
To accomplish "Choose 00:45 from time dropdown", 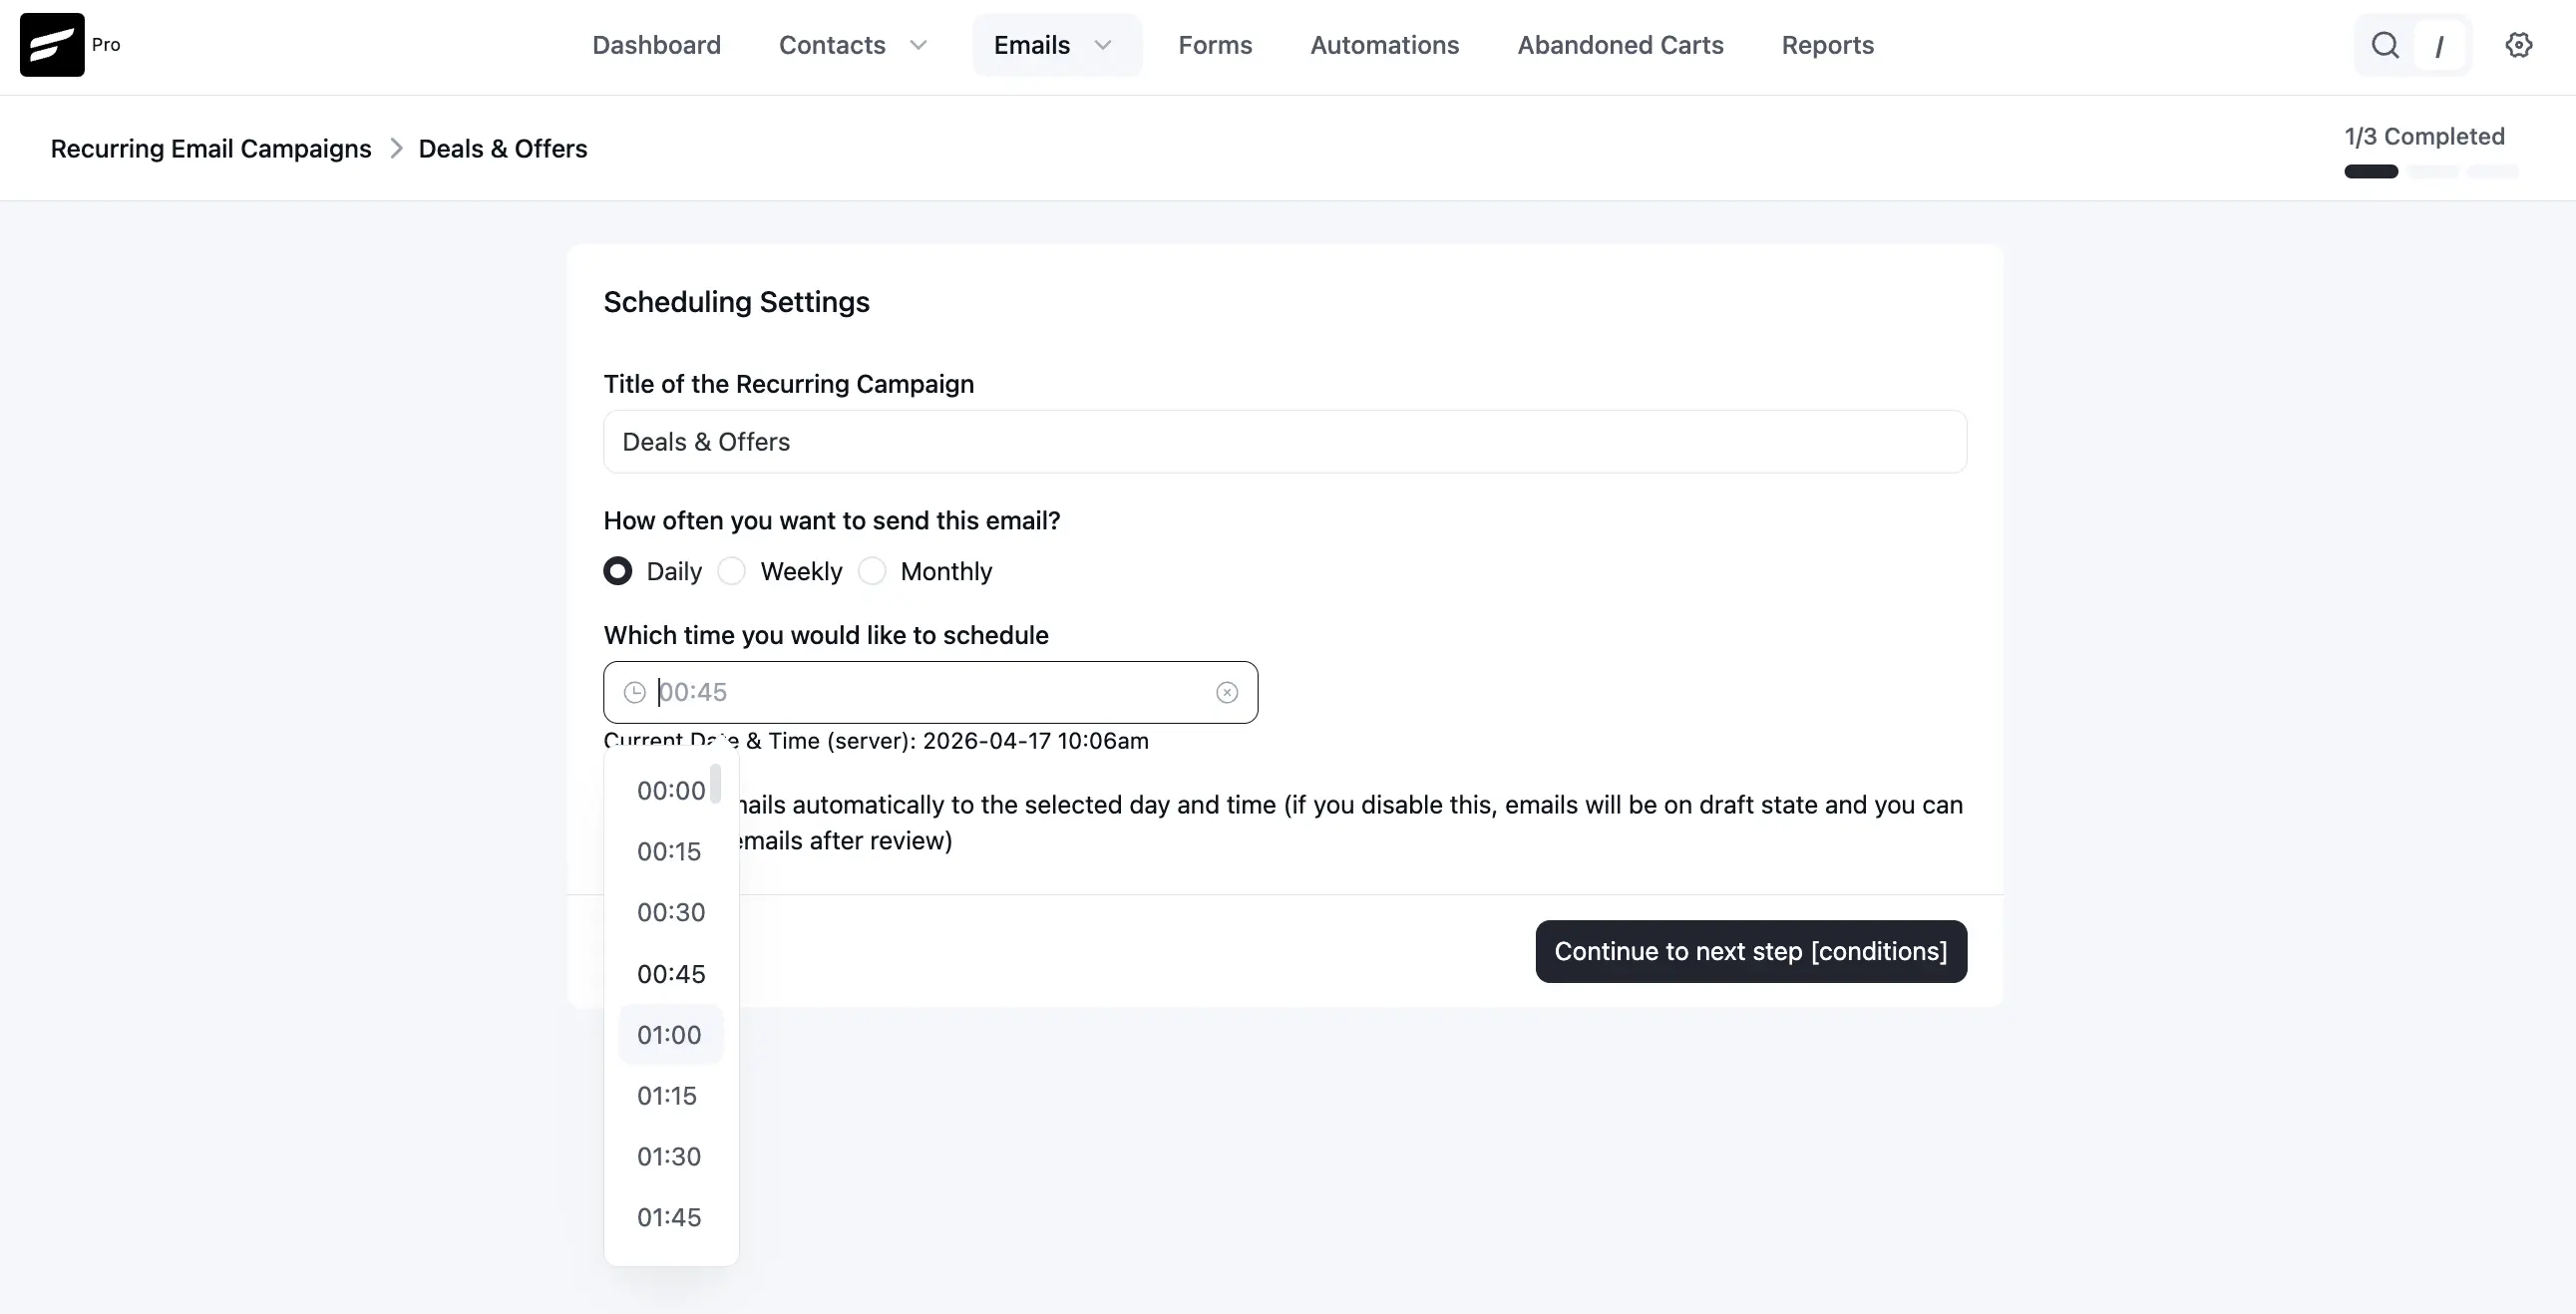I will coord(671,974).
